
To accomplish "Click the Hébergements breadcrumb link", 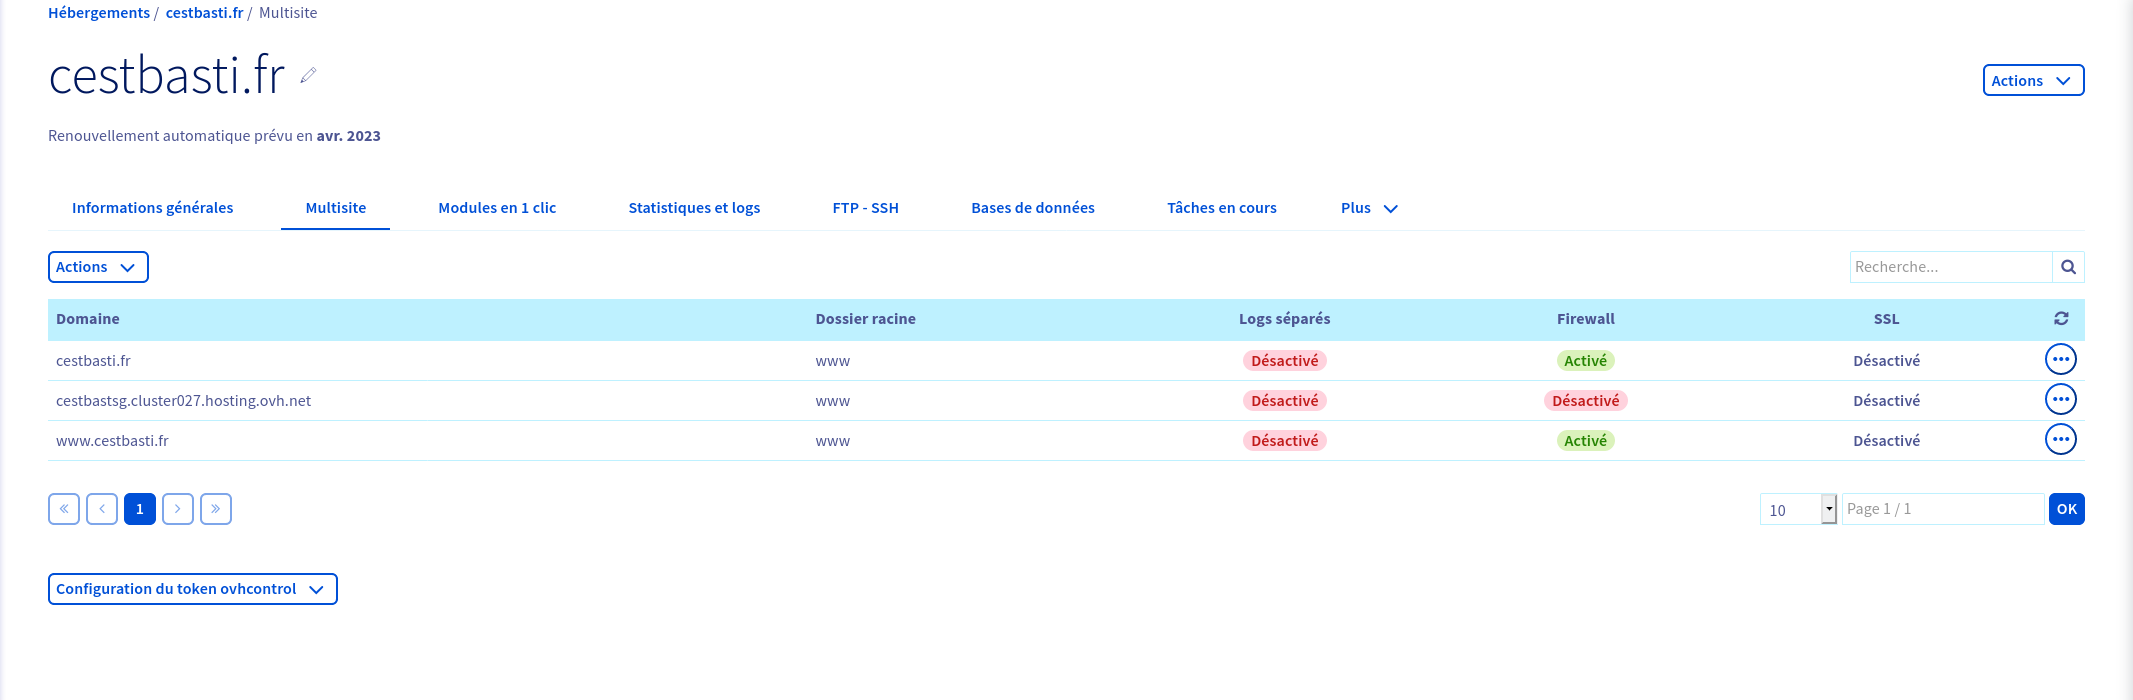I will point(98,13).
